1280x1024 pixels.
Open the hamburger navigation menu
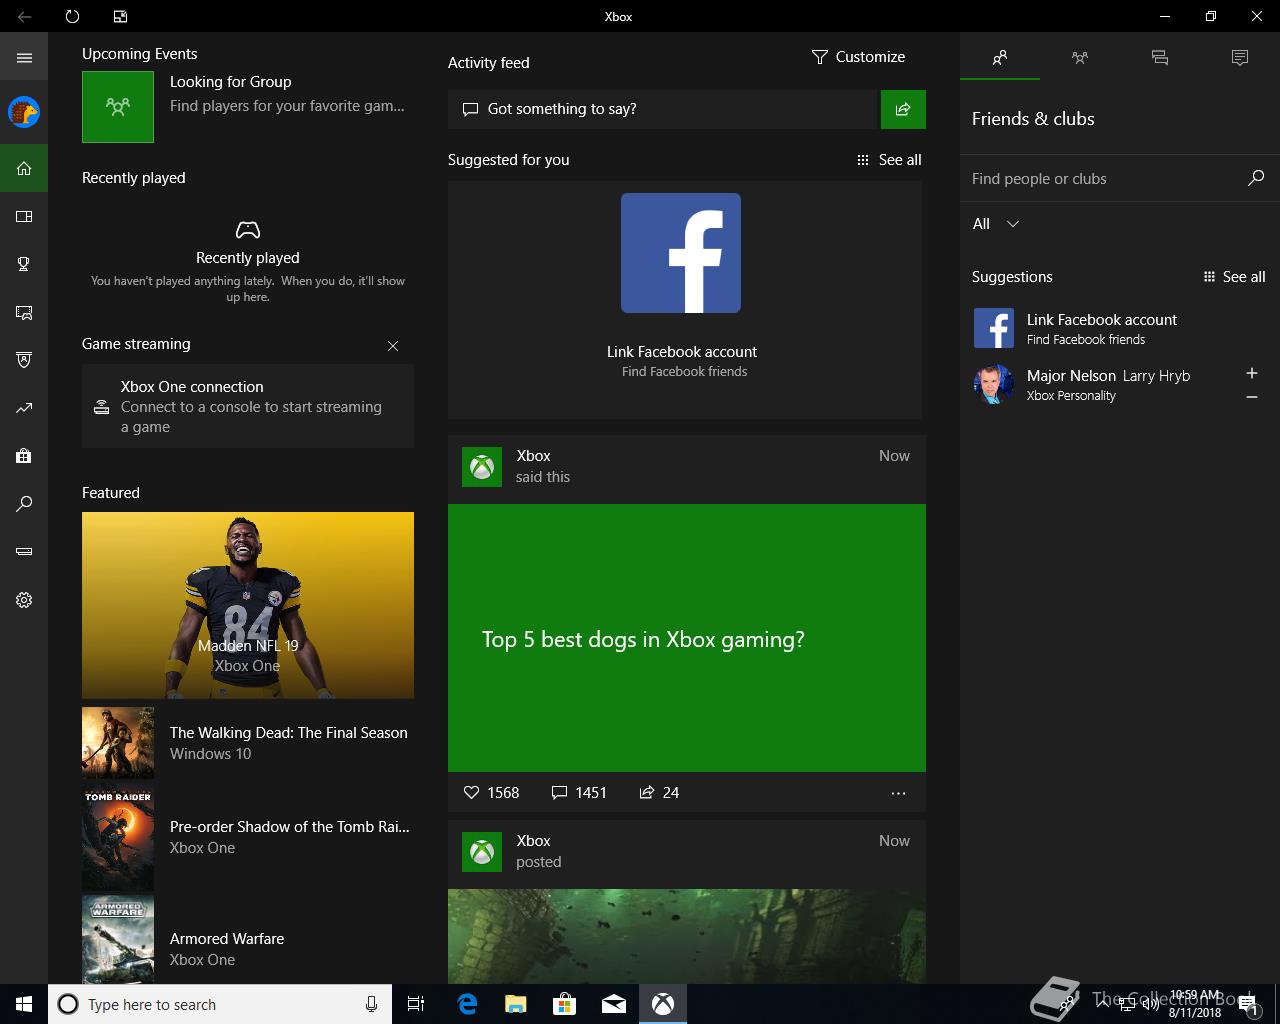pyautogui.click(x=24, y=58)
